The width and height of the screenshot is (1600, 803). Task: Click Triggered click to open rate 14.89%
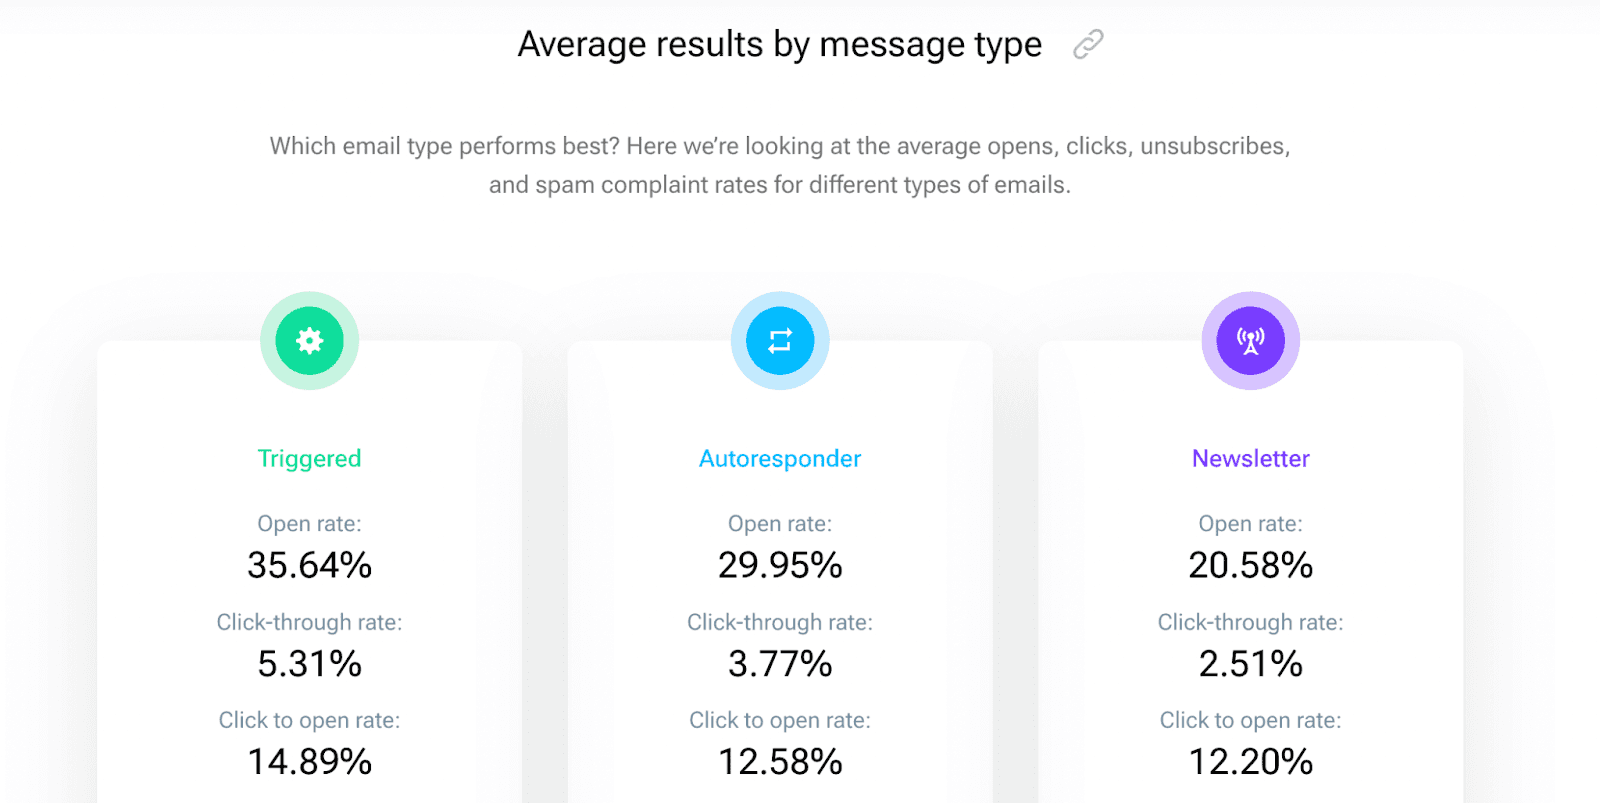310,761
